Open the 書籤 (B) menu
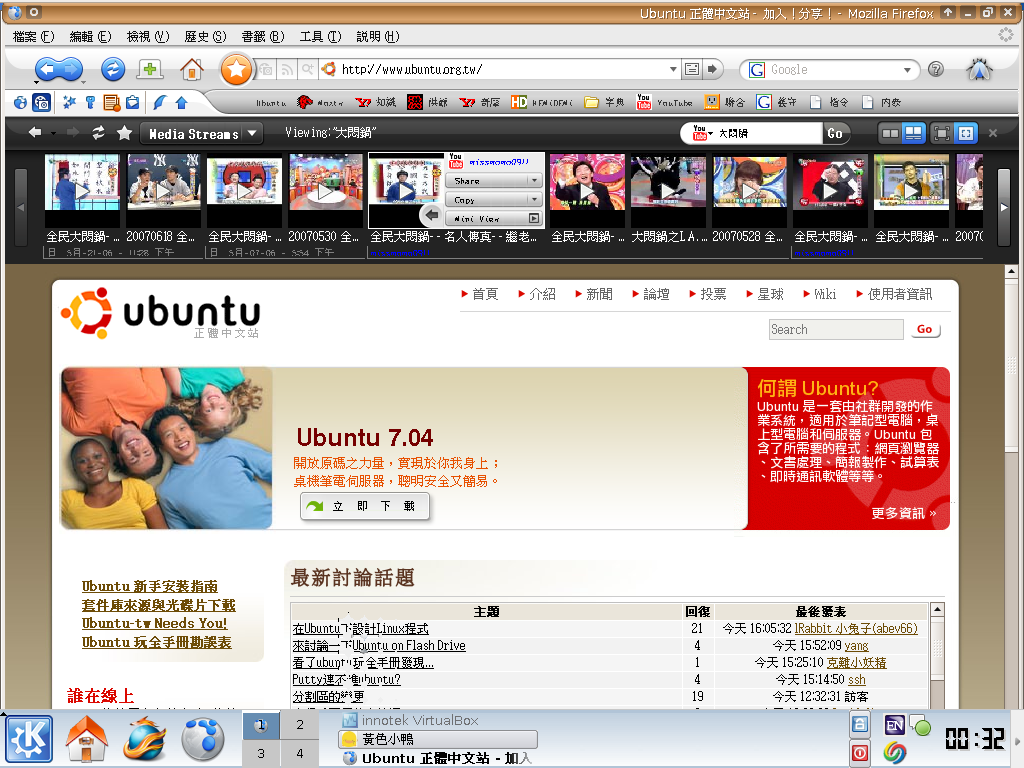 point(263,37)
